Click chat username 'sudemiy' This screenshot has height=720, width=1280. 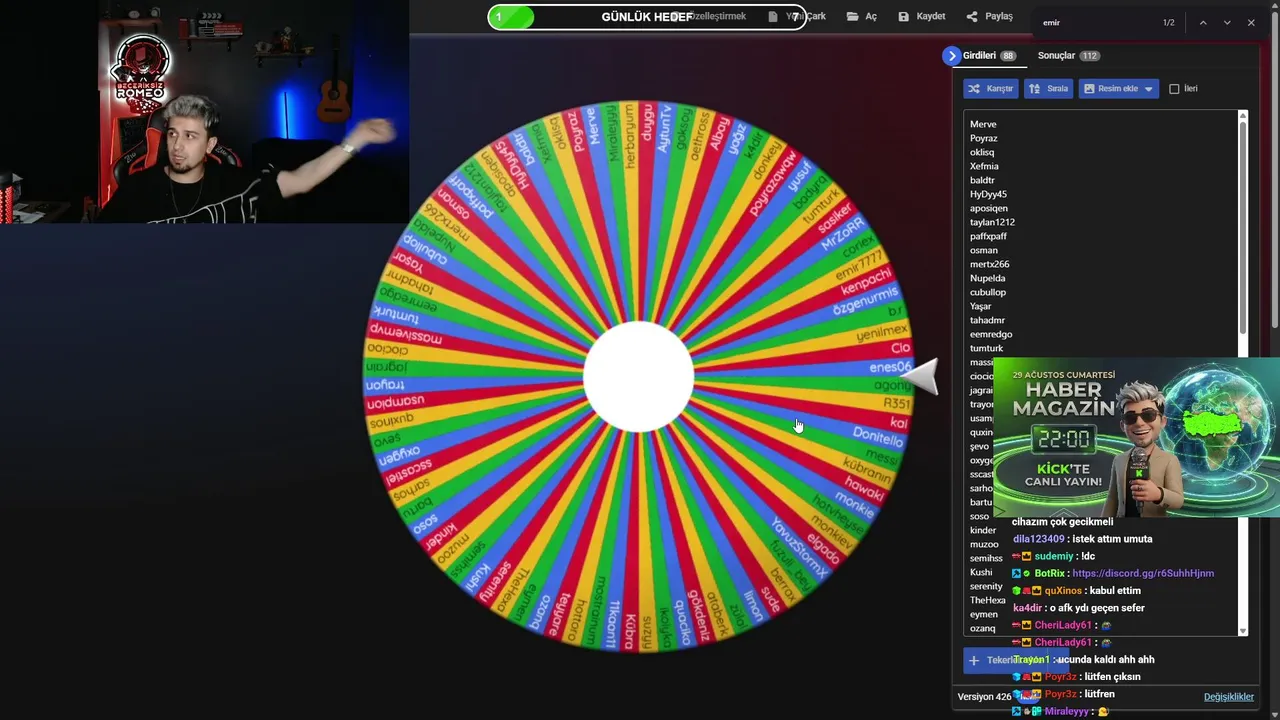(x=1052, y=557)
